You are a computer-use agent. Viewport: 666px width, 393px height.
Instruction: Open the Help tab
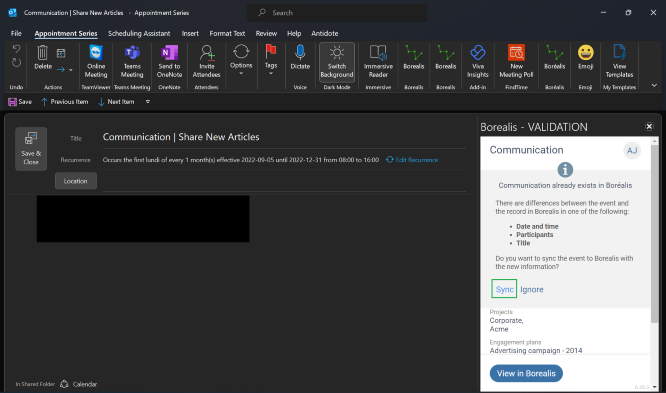click(294, 34)
